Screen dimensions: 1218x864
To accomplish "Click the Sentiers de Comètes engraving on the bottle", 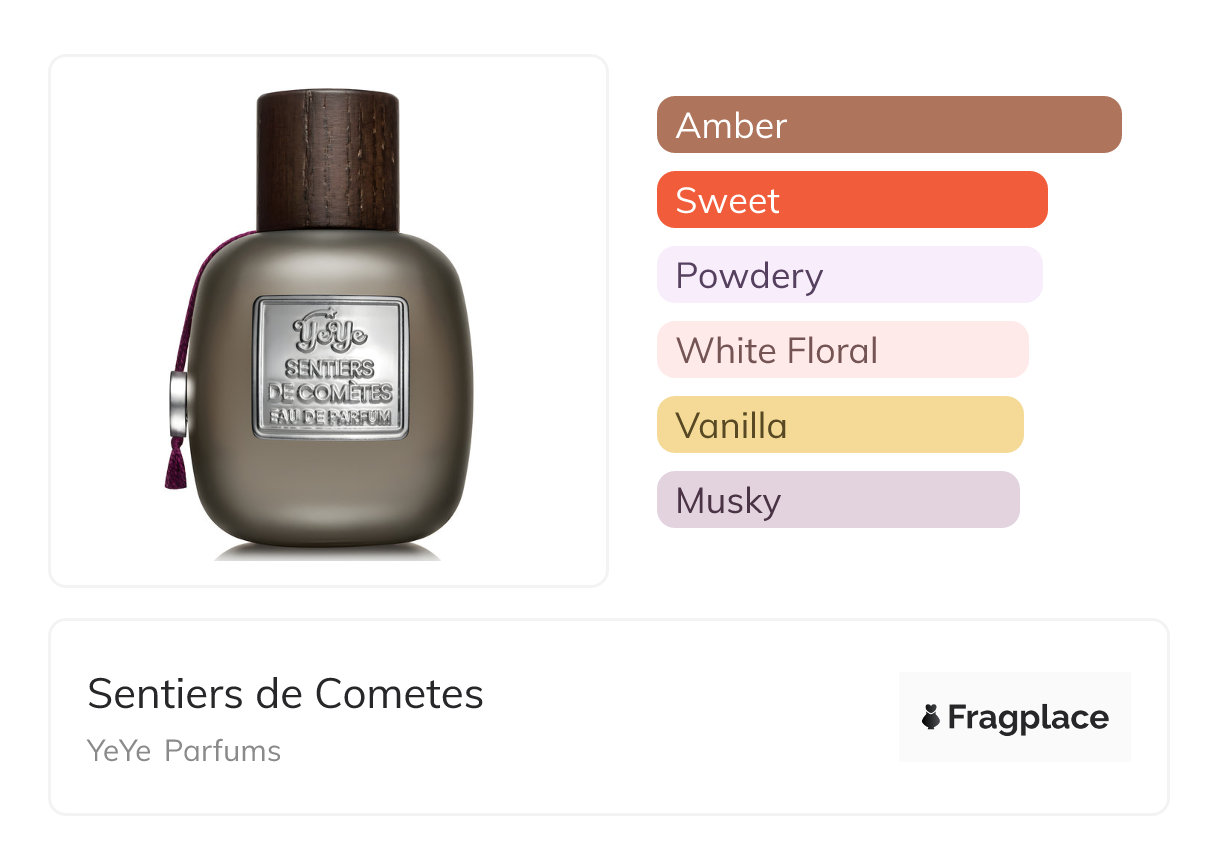I will coord(330,380).
